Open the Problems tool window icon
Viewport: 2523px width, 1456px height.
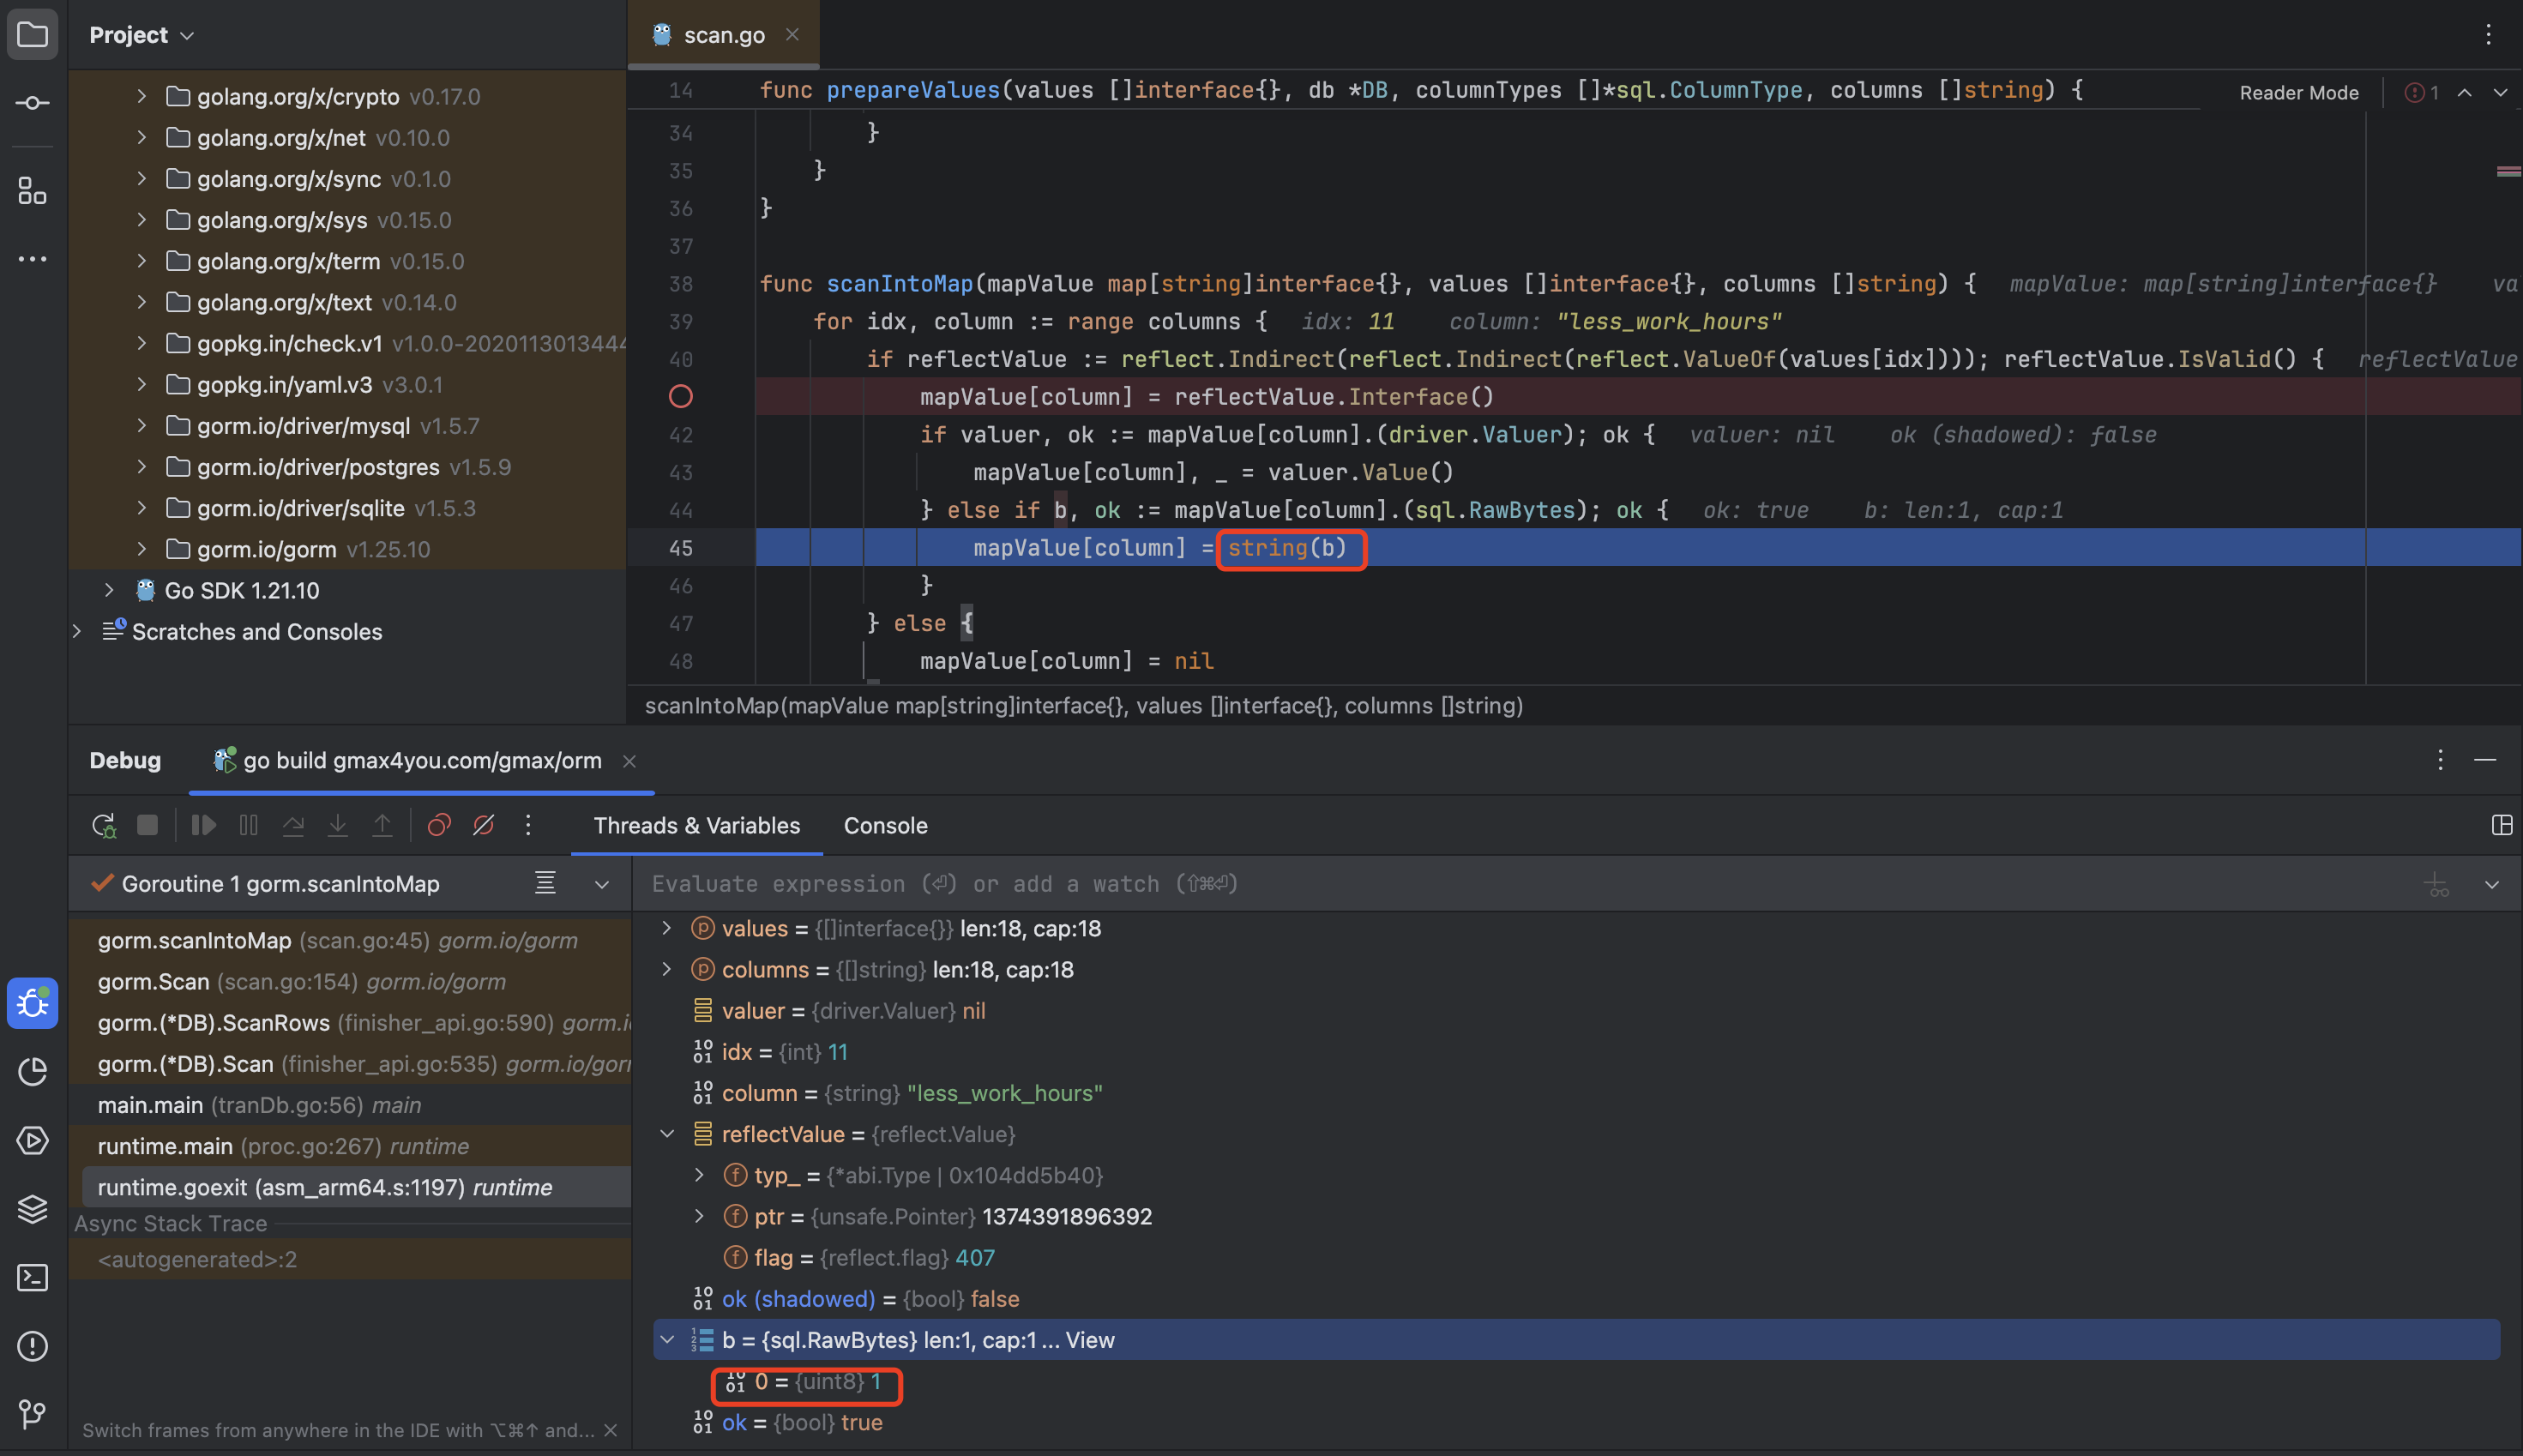[x=32, y=1346]
